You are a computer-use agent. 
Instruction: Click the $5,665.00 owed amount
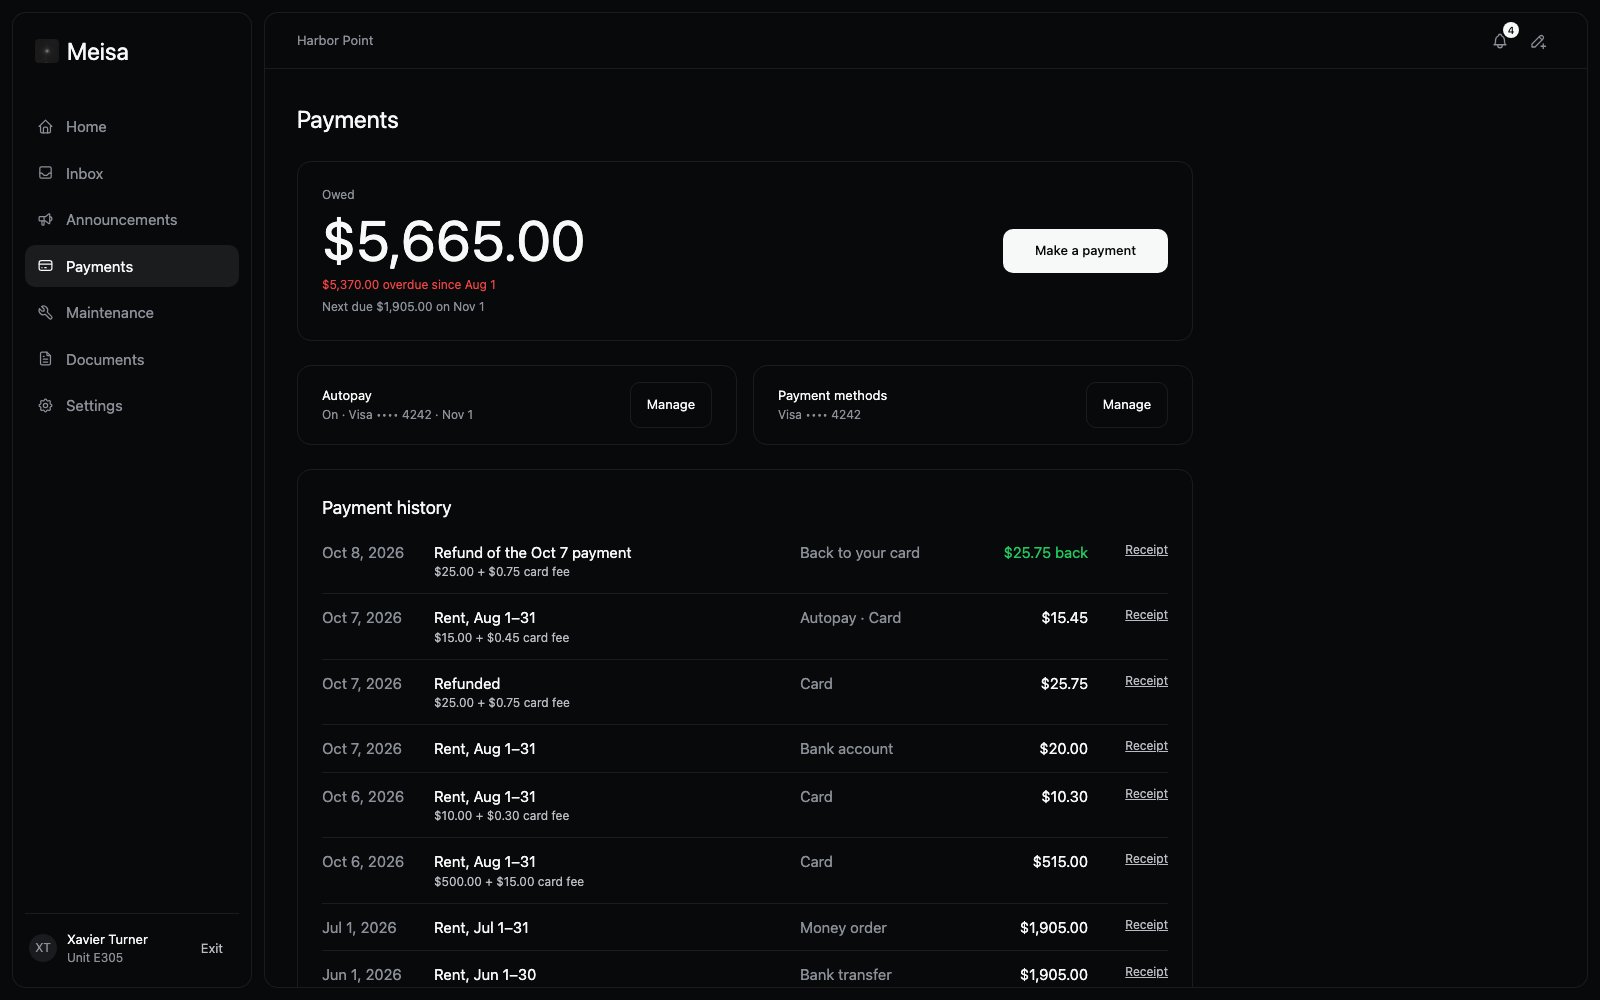(x=453, y=242)
